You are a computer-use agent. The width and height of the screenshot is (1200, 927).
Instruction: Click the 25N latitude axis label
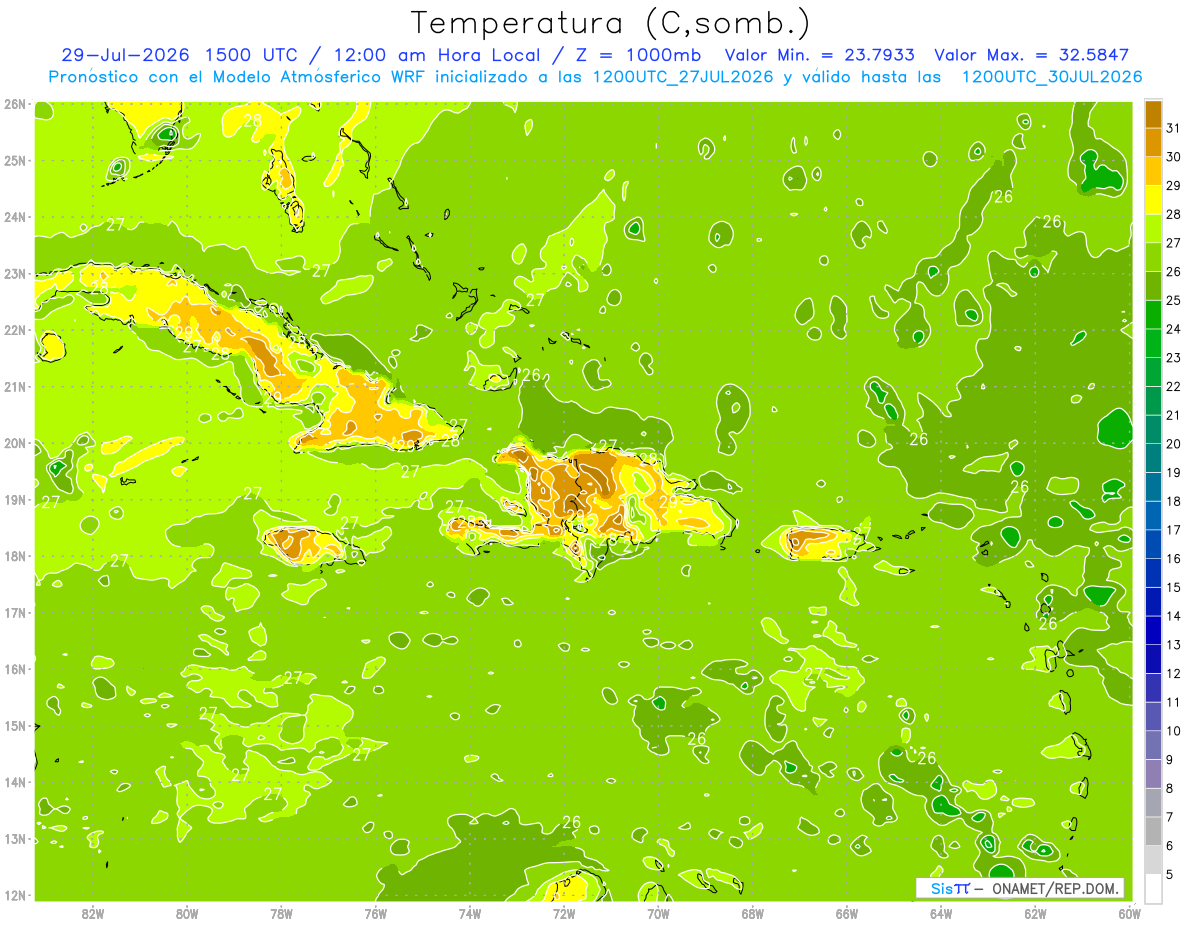pyautogui.click(x=14, y=160)
